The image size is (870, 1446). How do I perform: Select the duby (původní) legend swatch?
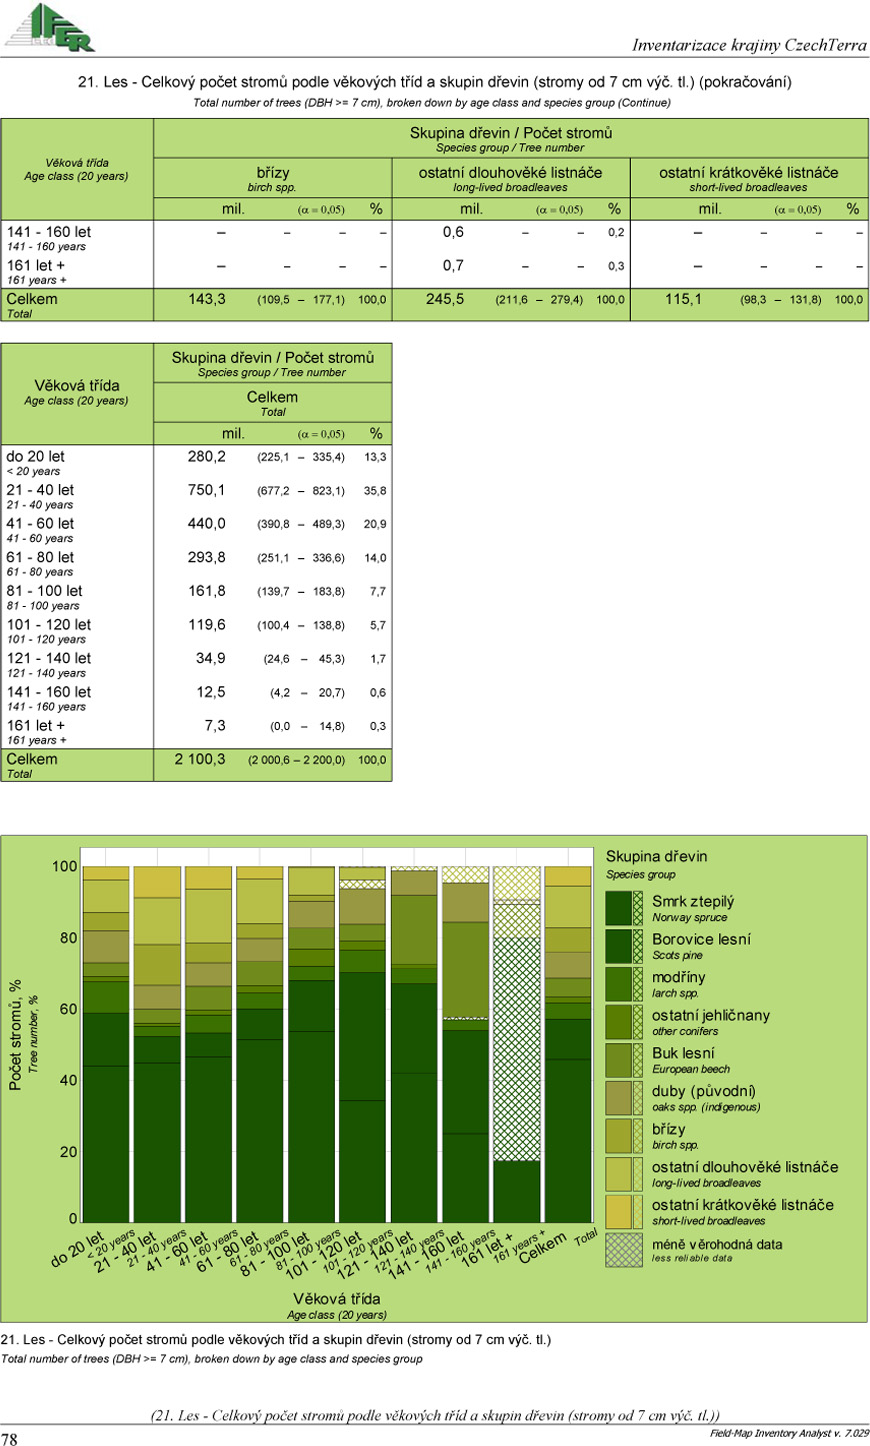pos(624,1098)
